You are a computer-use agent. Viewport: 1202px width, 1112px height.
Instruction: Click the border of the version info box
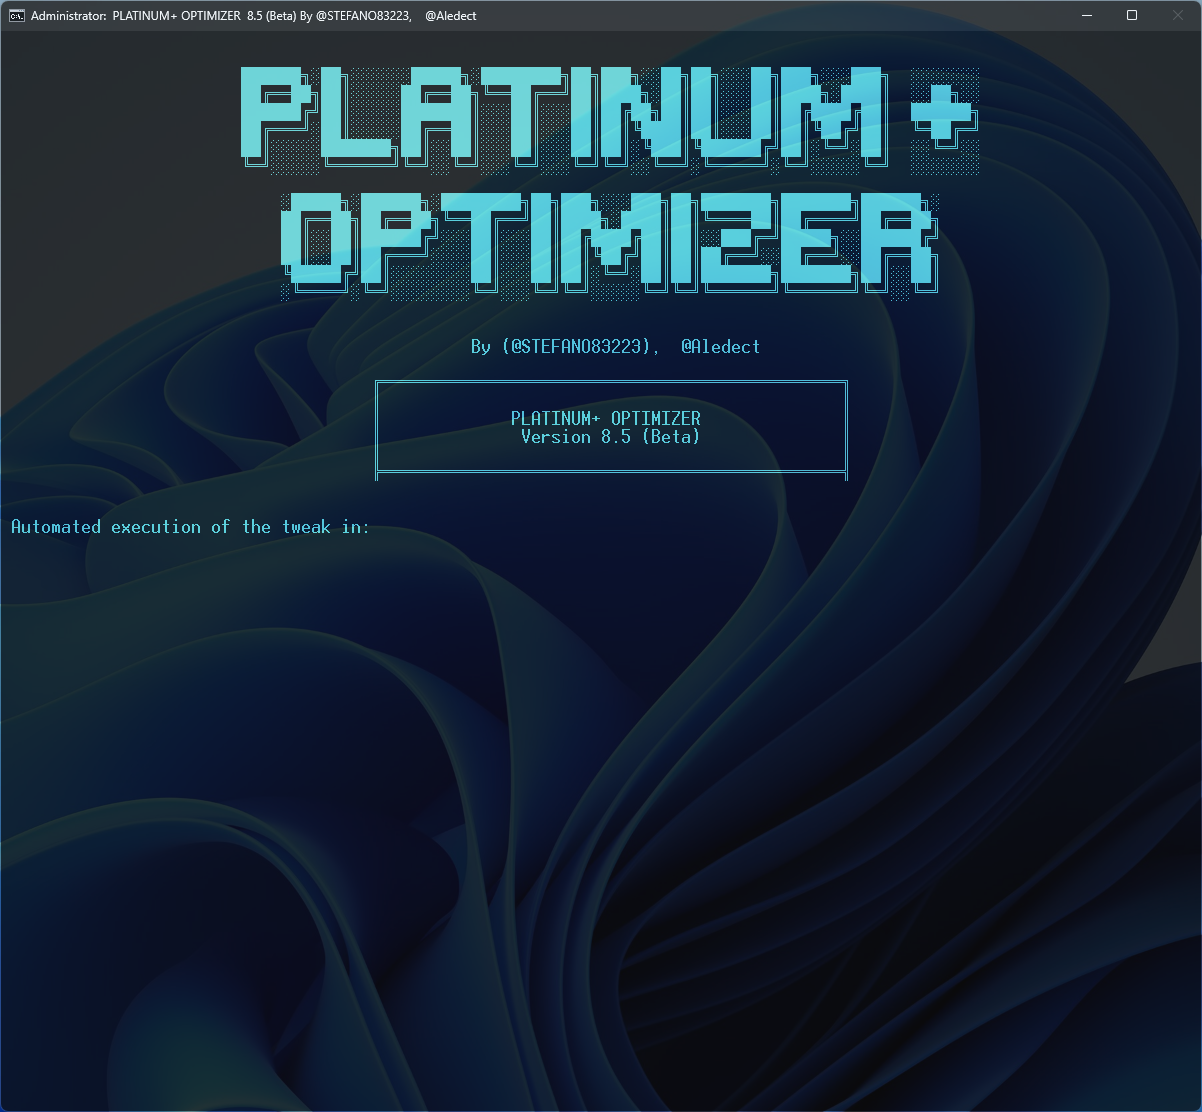coord(611,381)
